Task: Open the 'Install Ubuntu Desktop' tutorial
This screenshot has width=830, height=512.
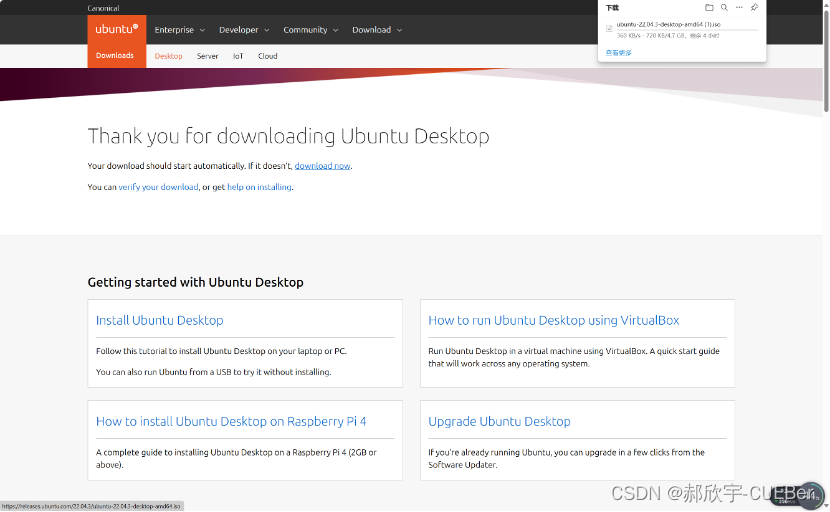Action: pos(159,320)
